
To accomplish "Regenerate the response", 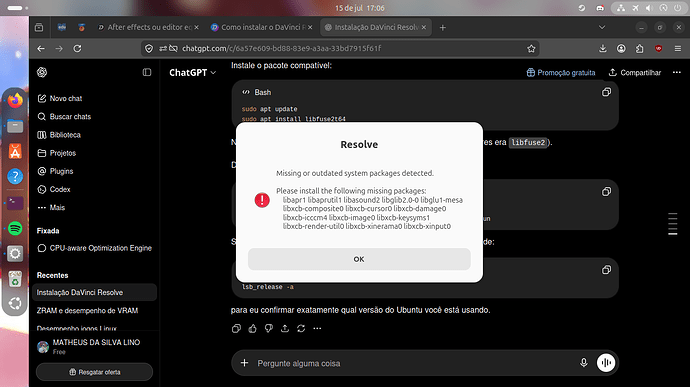I will tap(301, 328).
